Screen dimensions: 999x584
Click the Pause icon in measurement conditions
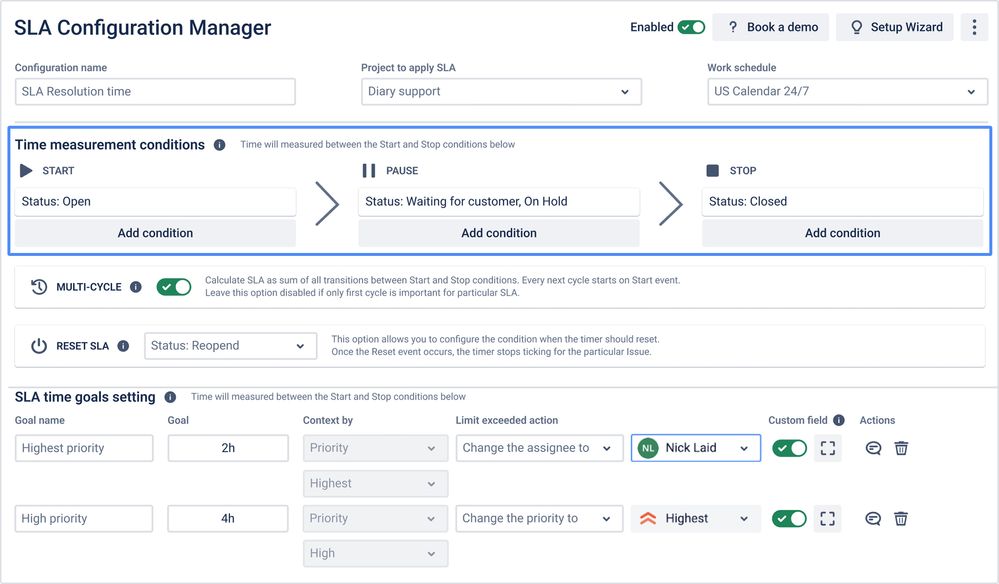point(369,170)
